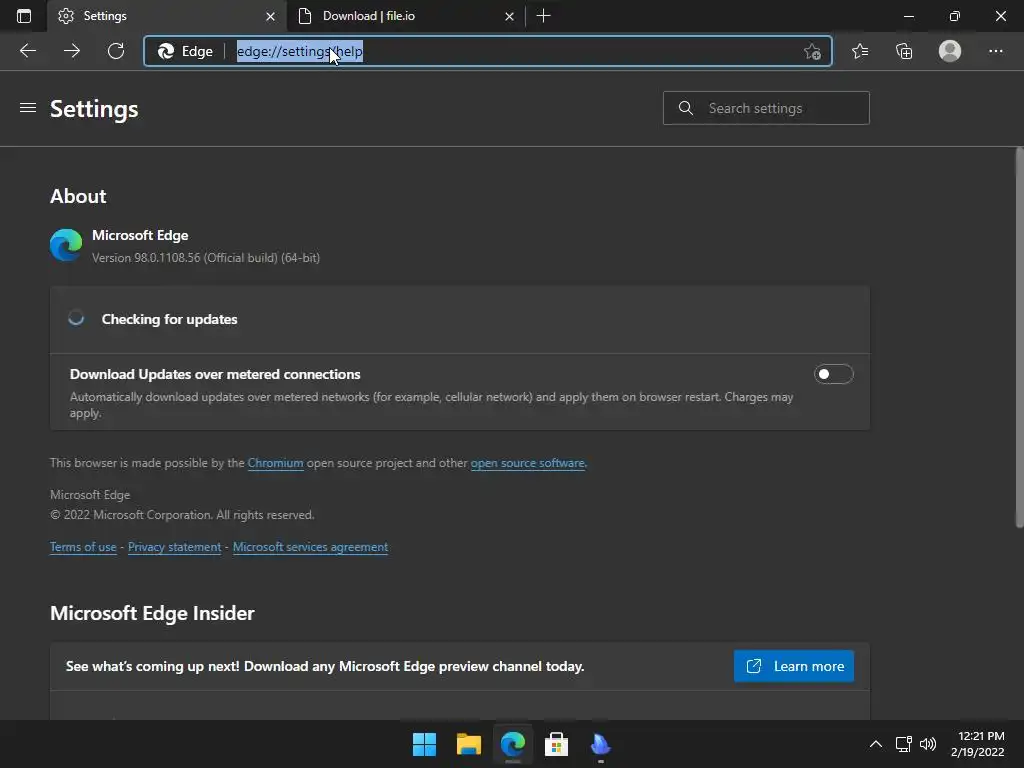Click the page vertical scrollbar thumb

point(1019,338)
